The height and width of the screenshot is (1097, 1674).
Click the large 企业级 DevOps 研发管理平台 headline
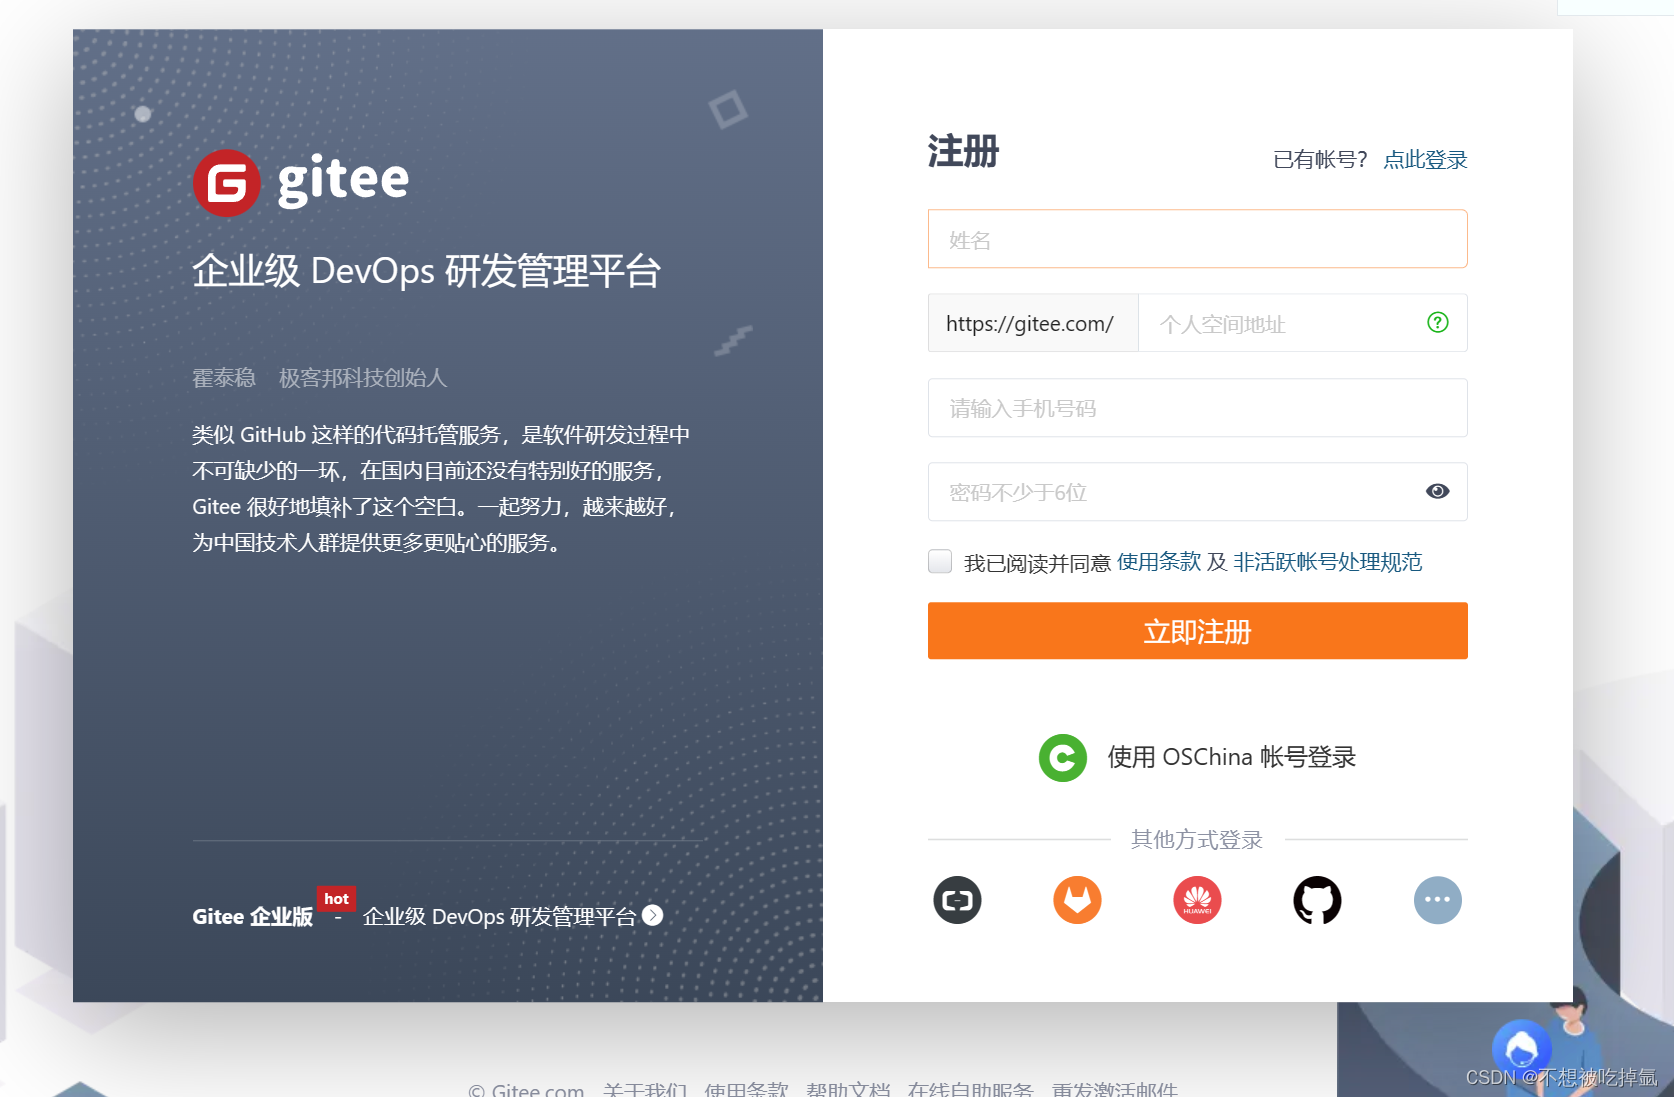pos(427,271)
